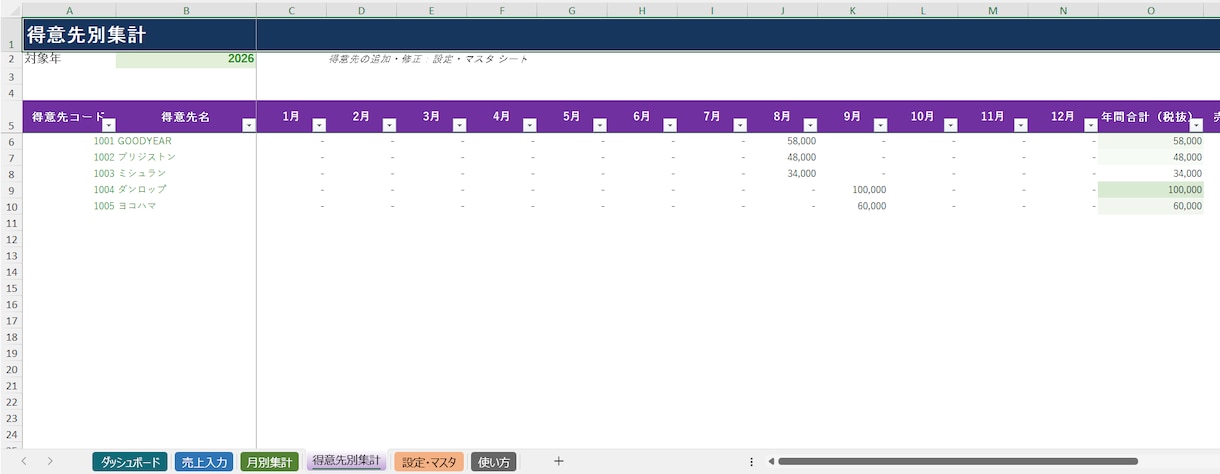Select row header 5
The image size is (1220, 474).
[x=11, y=116]
